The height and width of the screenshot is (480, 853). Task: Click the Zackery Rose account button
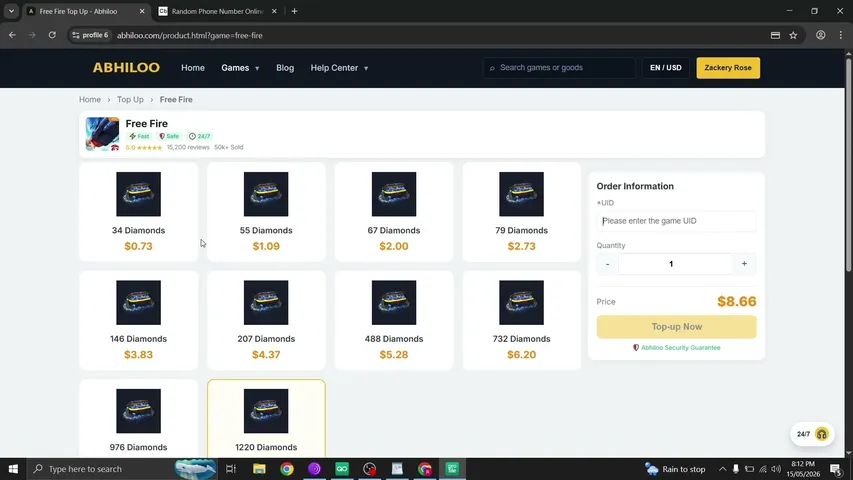coord(728,67)
